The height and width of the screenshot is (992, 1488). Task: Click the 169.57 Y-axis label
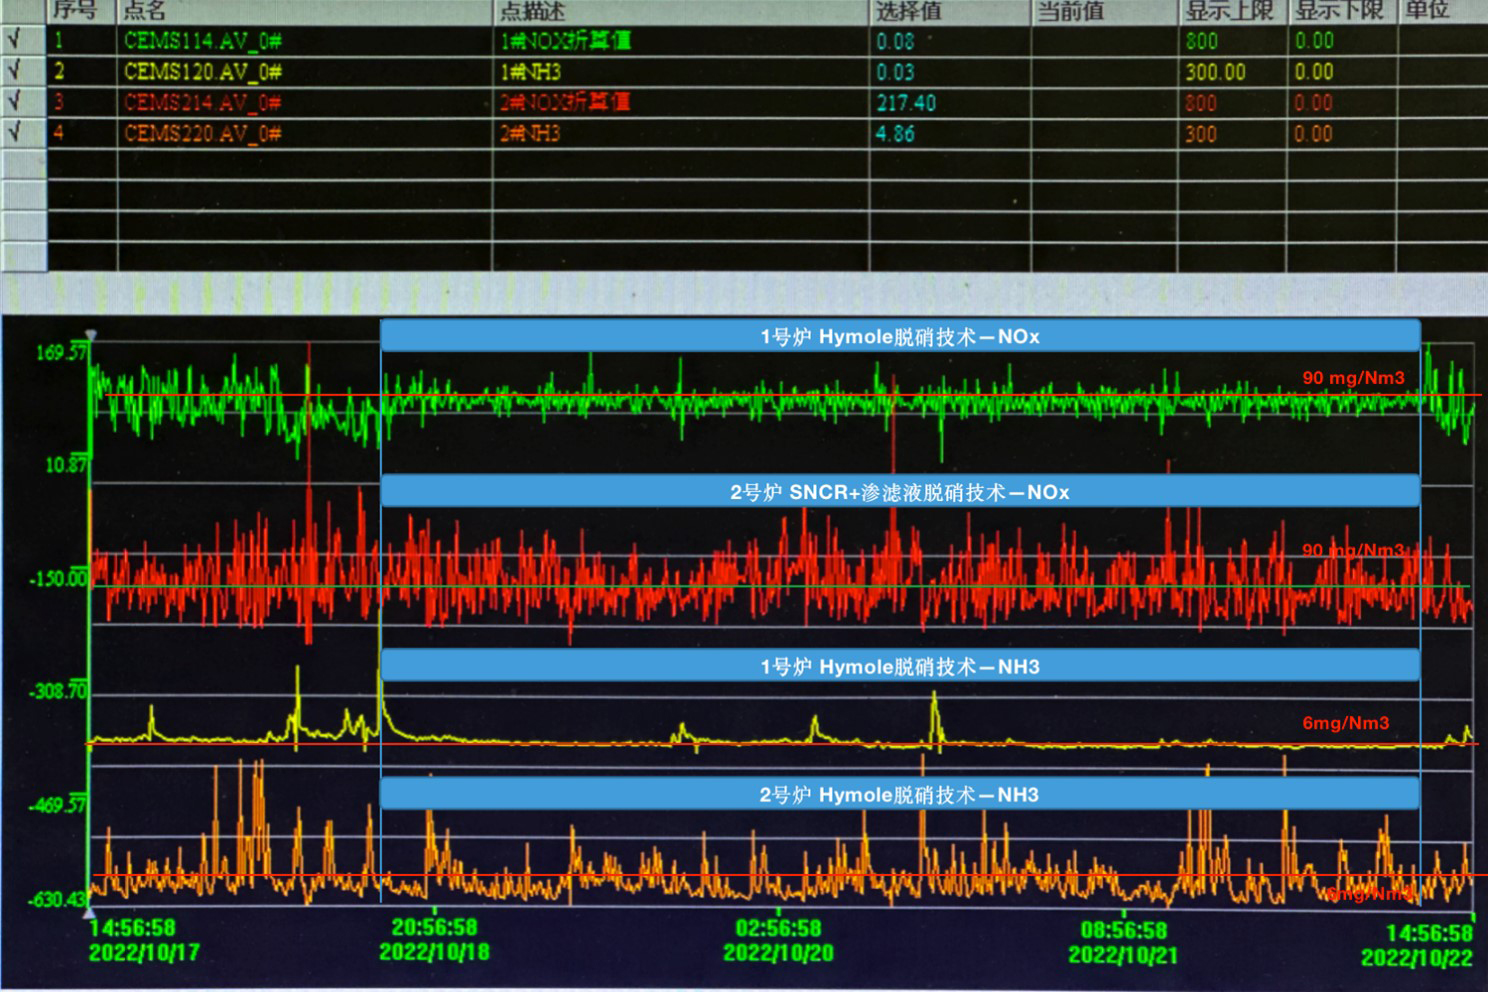[62, 353]
